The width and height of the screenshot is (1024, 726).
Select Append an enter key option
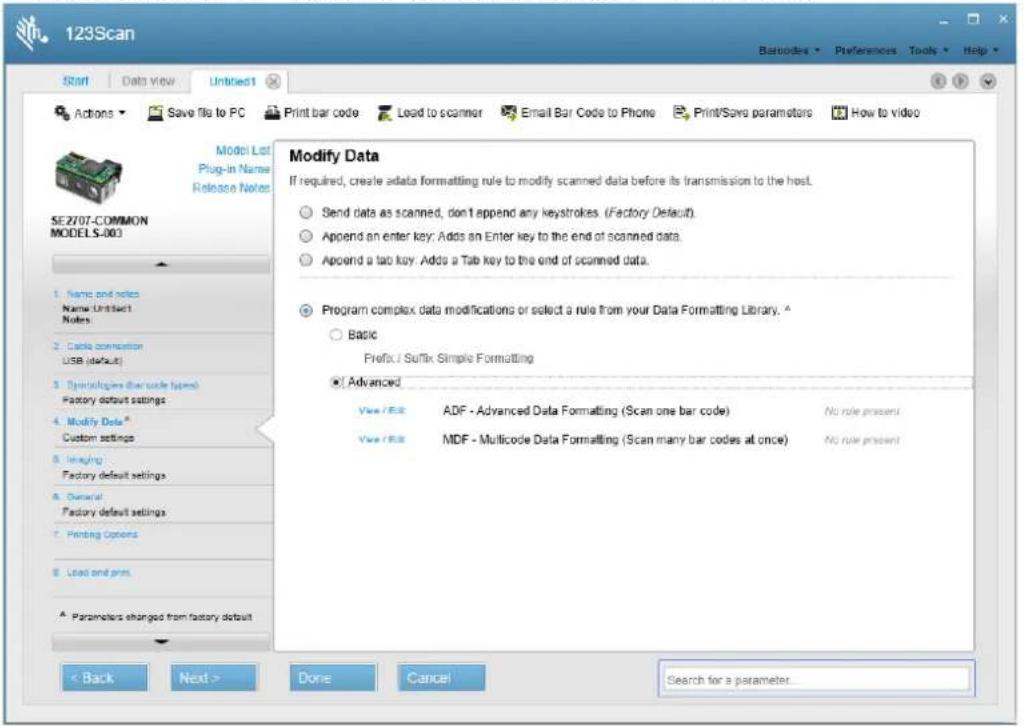[306, 236]
